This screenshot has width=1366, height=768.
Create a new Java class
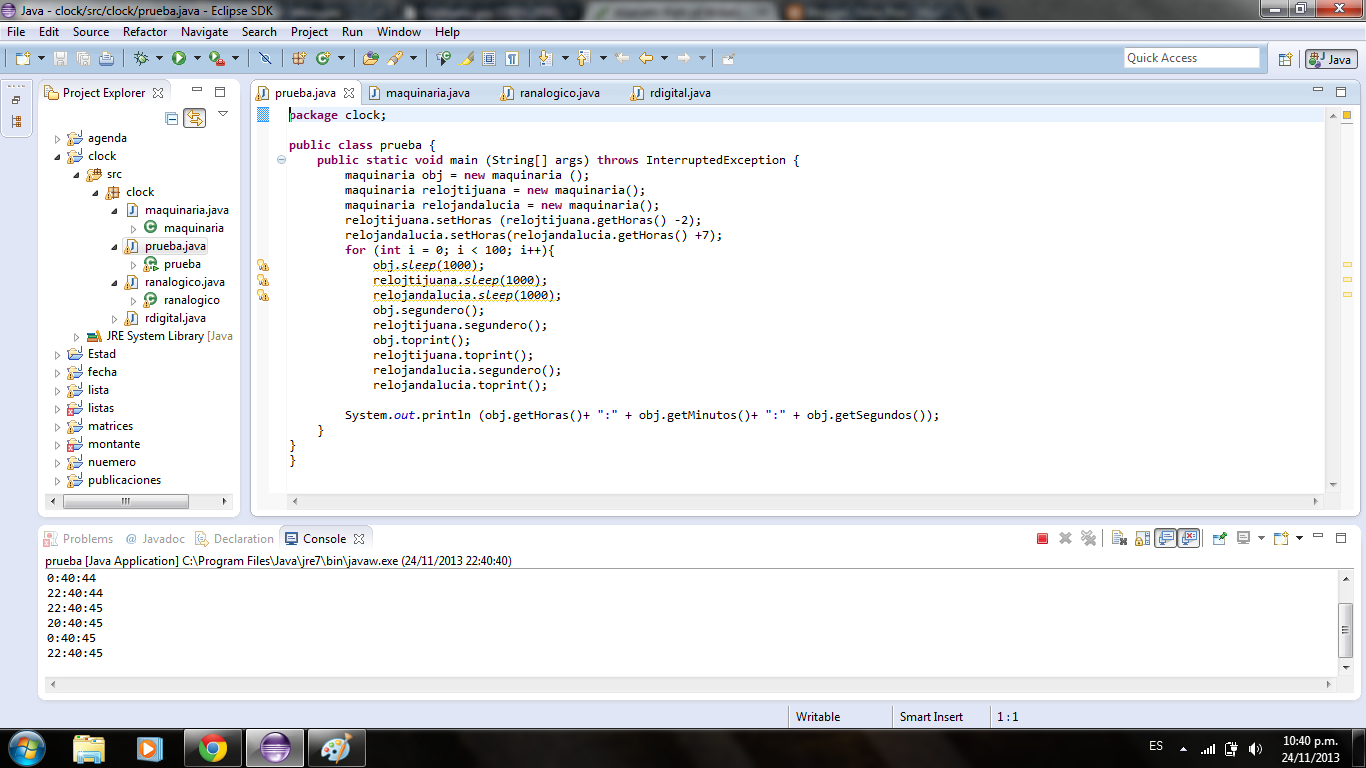[321, 57]
